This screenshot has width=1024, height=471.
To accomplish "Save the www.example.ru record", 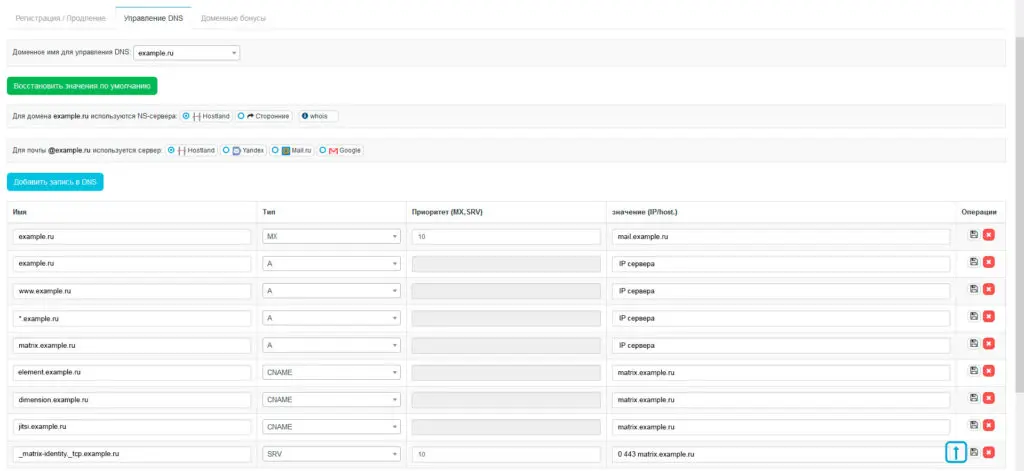I will pos(974,289).
